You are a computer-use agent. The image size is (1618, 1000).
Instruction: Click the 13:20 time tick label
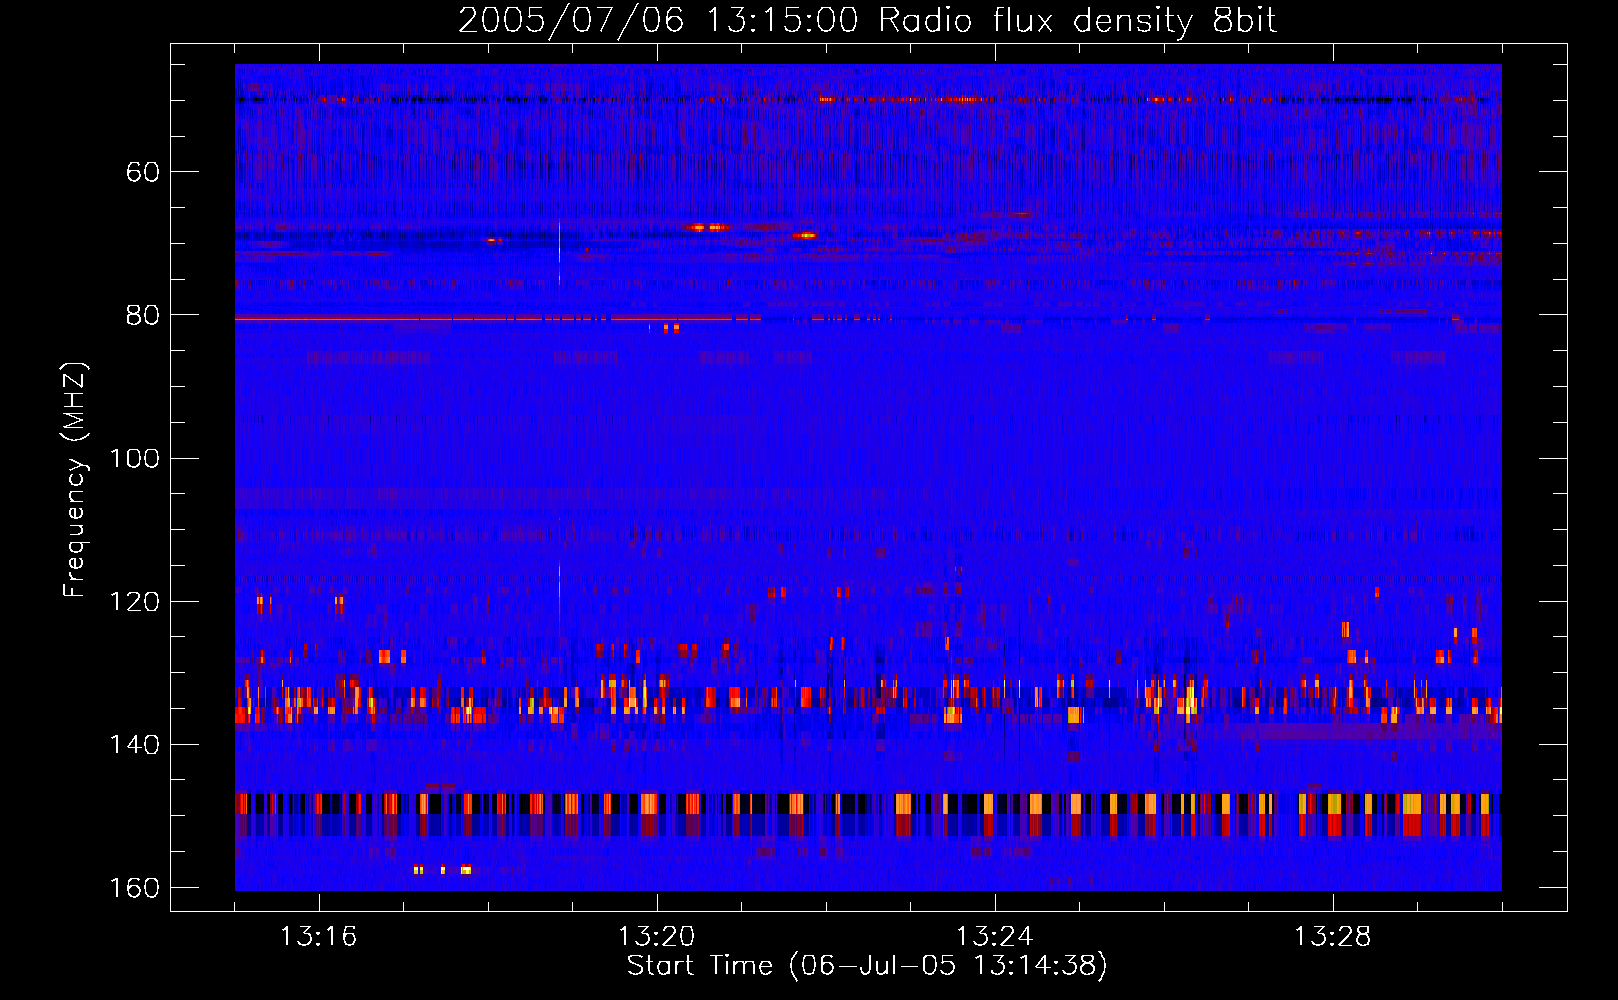pyautogui.click(x=656, y=936)
